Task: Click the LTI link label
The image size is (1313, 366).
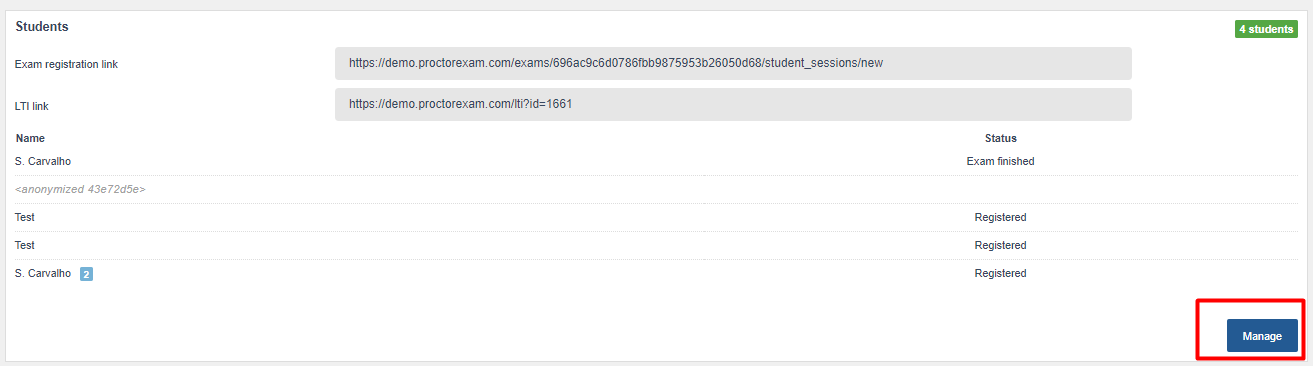Action: tap(32, 105)
